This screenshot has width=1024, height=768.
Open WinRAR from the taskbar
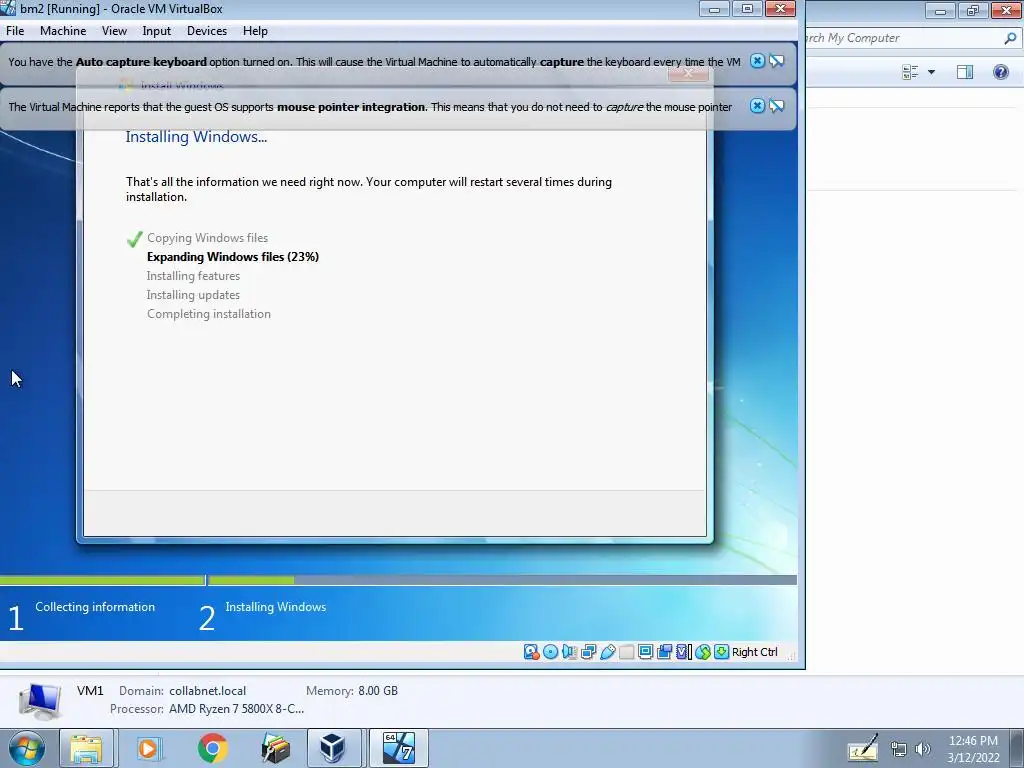(x=275, y=748)
